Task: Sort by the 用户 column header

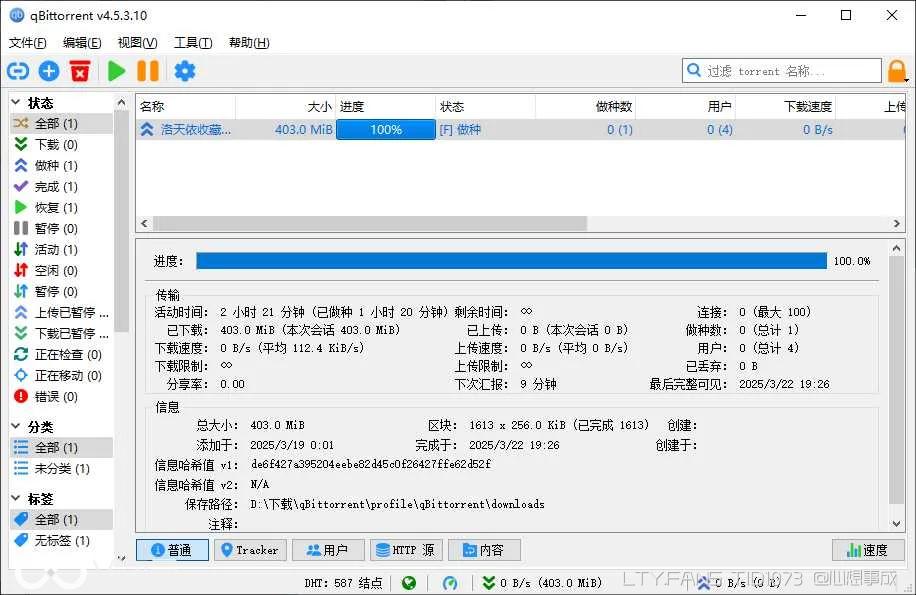Action: tap(685, 106)
